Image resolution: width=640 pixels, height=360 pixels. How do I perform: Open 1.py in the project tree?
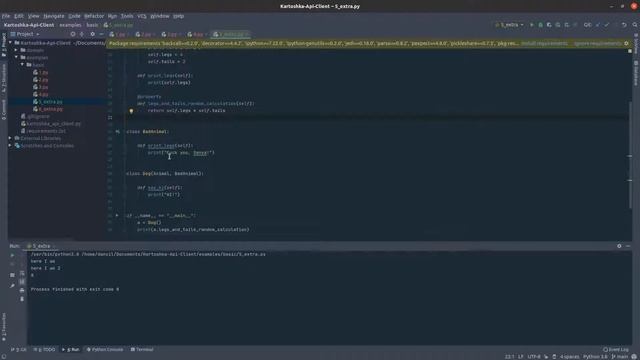pos(41,72)
